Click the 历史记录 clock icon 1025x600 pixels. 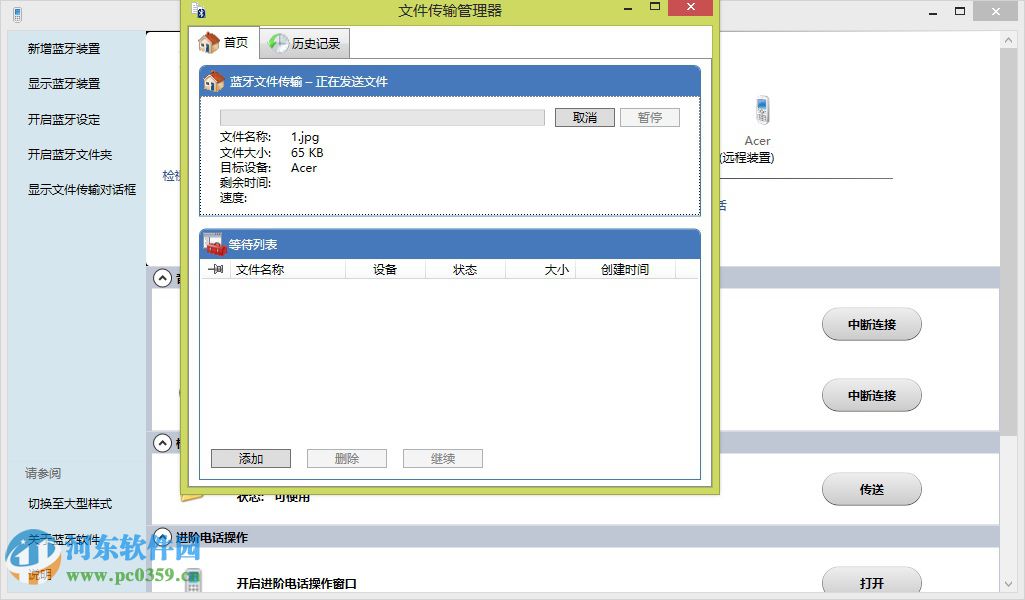pyautogui.click(x=277, y=43)
